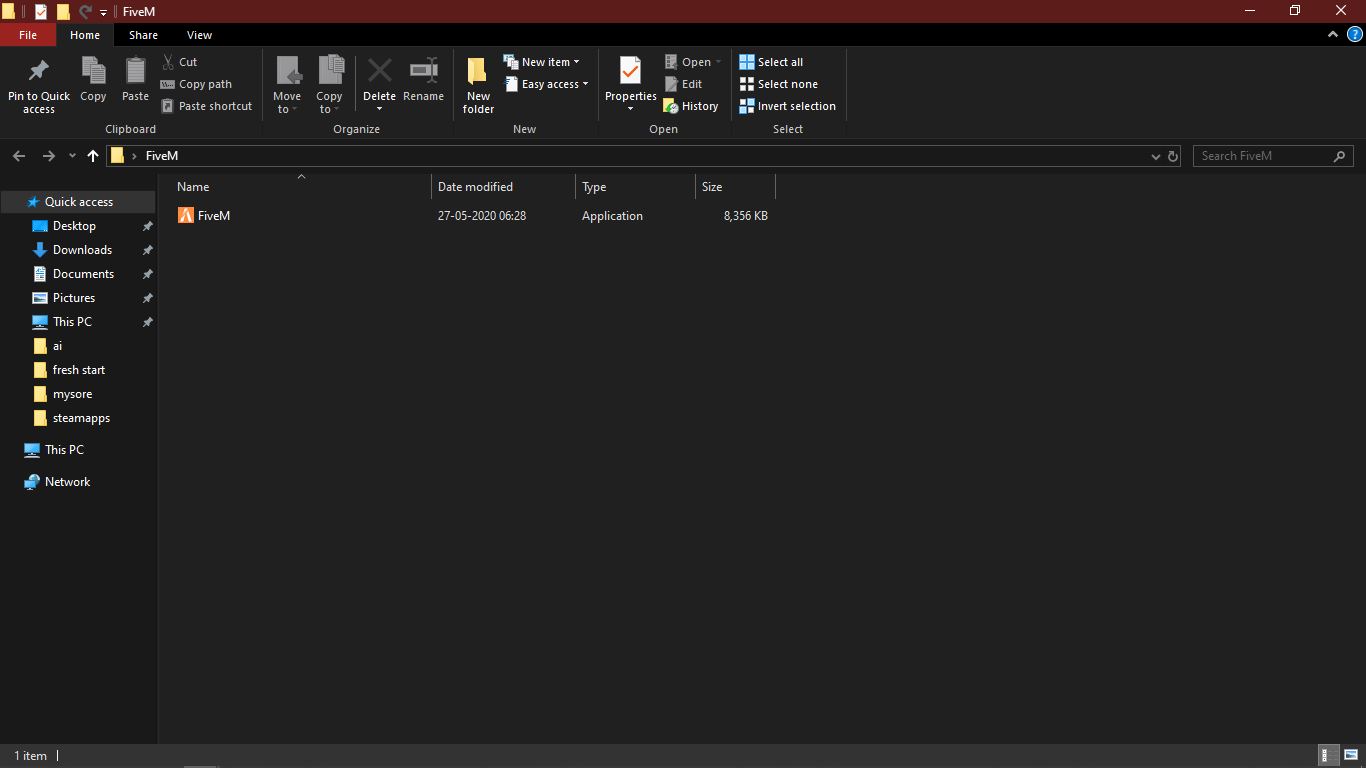Viewport: 1366px width, 768px height.
Task: Click the Search FiveM input field
Action: pyautogui.click(x=1264, y=156)
